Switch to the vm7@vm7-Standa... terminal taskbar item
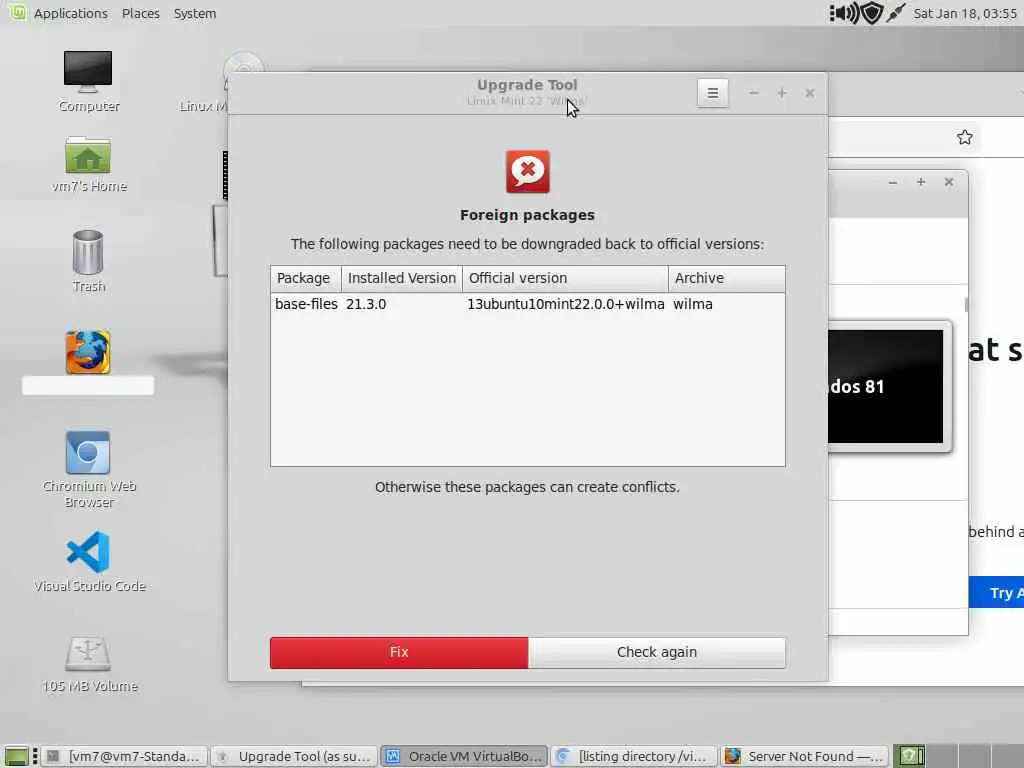This screenshot has height=768, width=1024. (x=125, y=756)
